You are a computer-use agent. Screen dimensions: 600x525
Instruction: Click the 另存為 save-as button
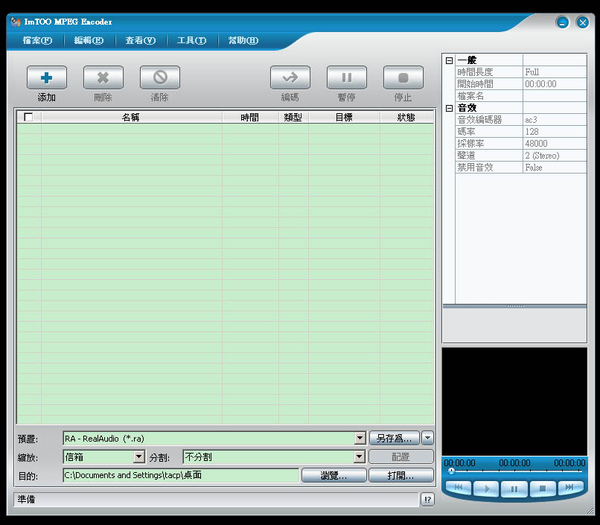click(x=394, y=438)
